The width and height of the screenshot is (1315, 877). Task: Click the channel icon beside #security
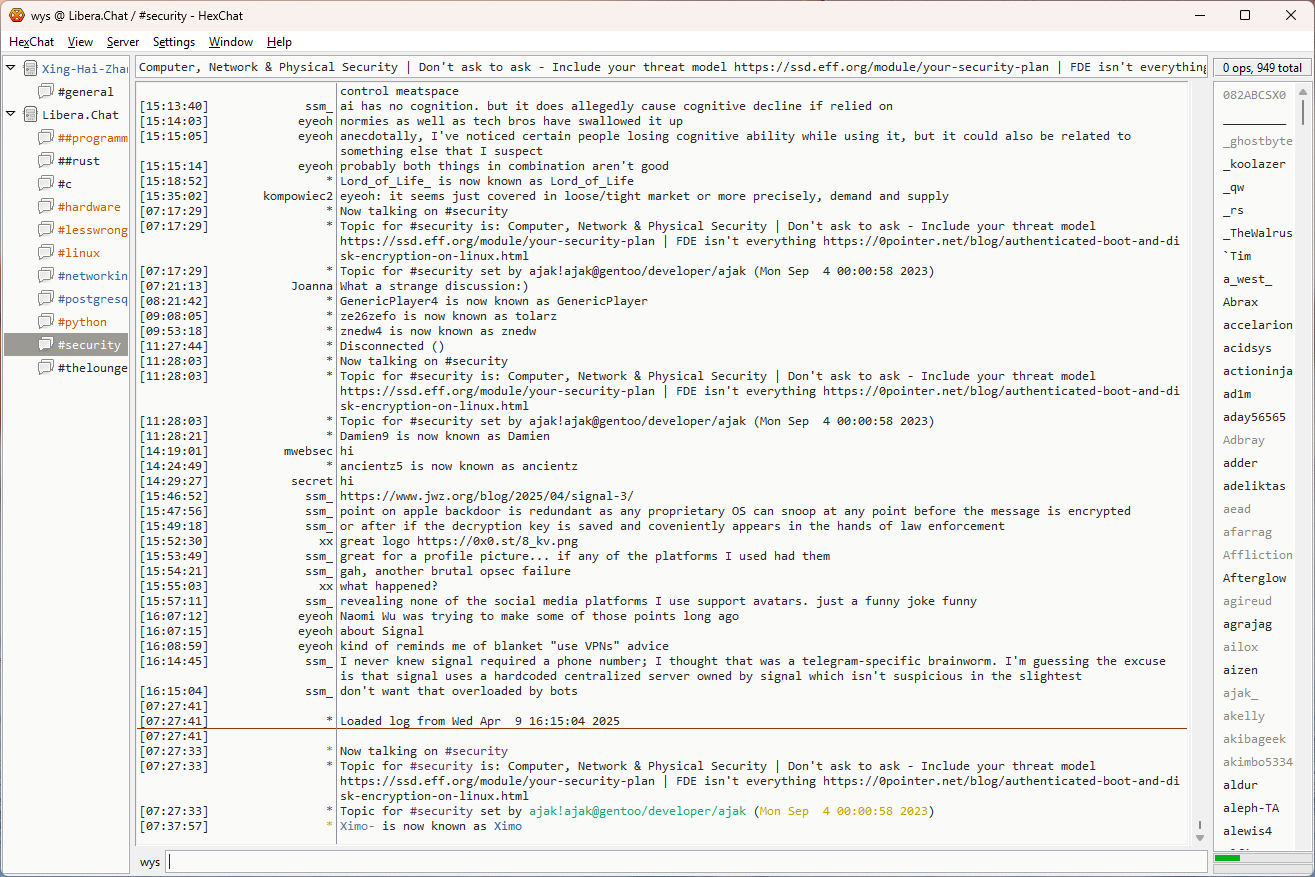tap(46, 344)
